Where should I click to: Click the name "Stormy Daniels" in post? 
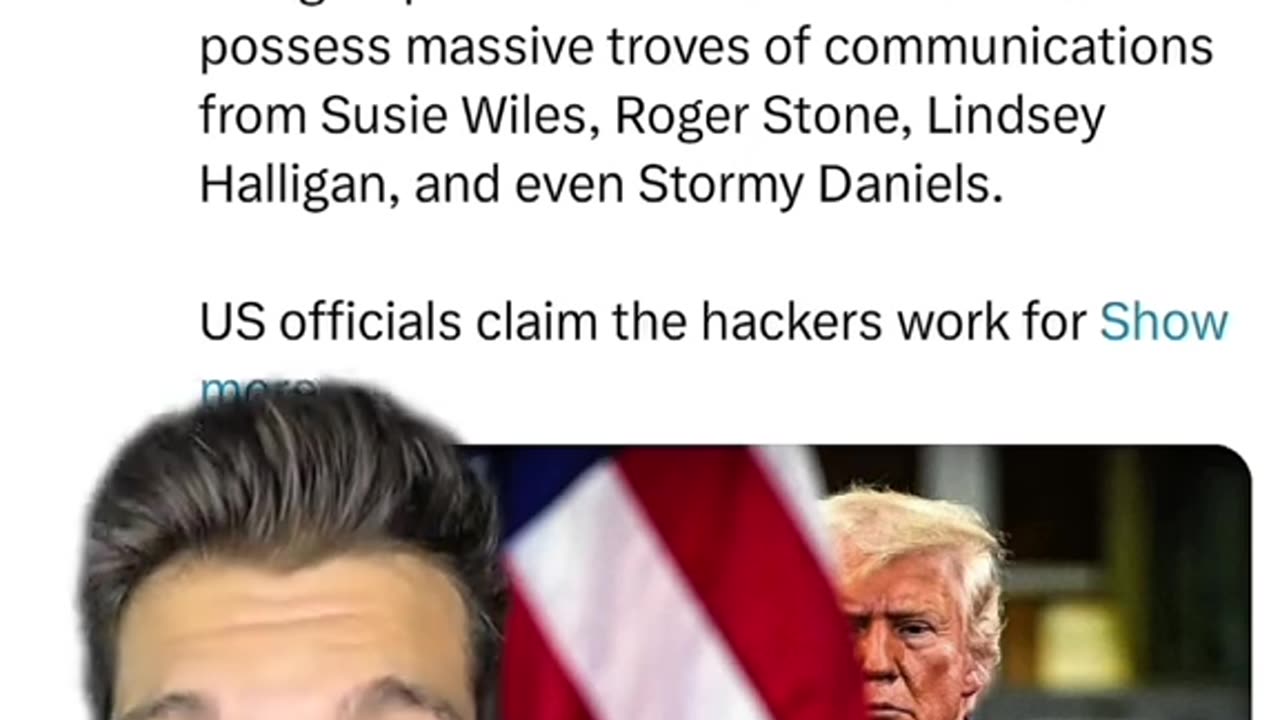tap(820, 184)
